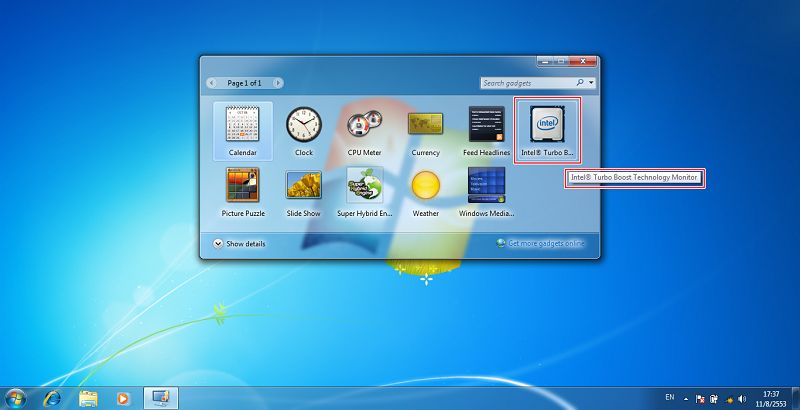
Task: Expand Show details panel
Action: tap(239, 243)
